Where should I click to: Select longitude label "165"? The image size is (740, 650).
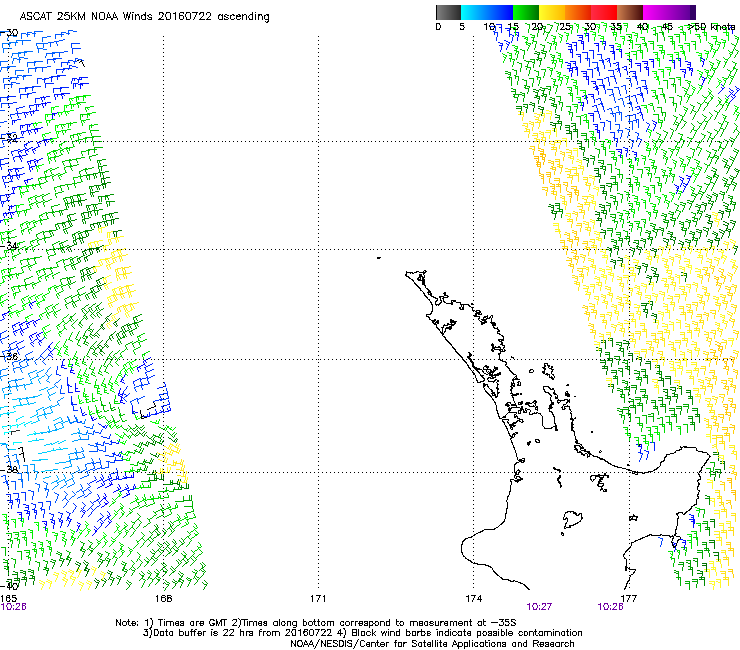point(8,599)
